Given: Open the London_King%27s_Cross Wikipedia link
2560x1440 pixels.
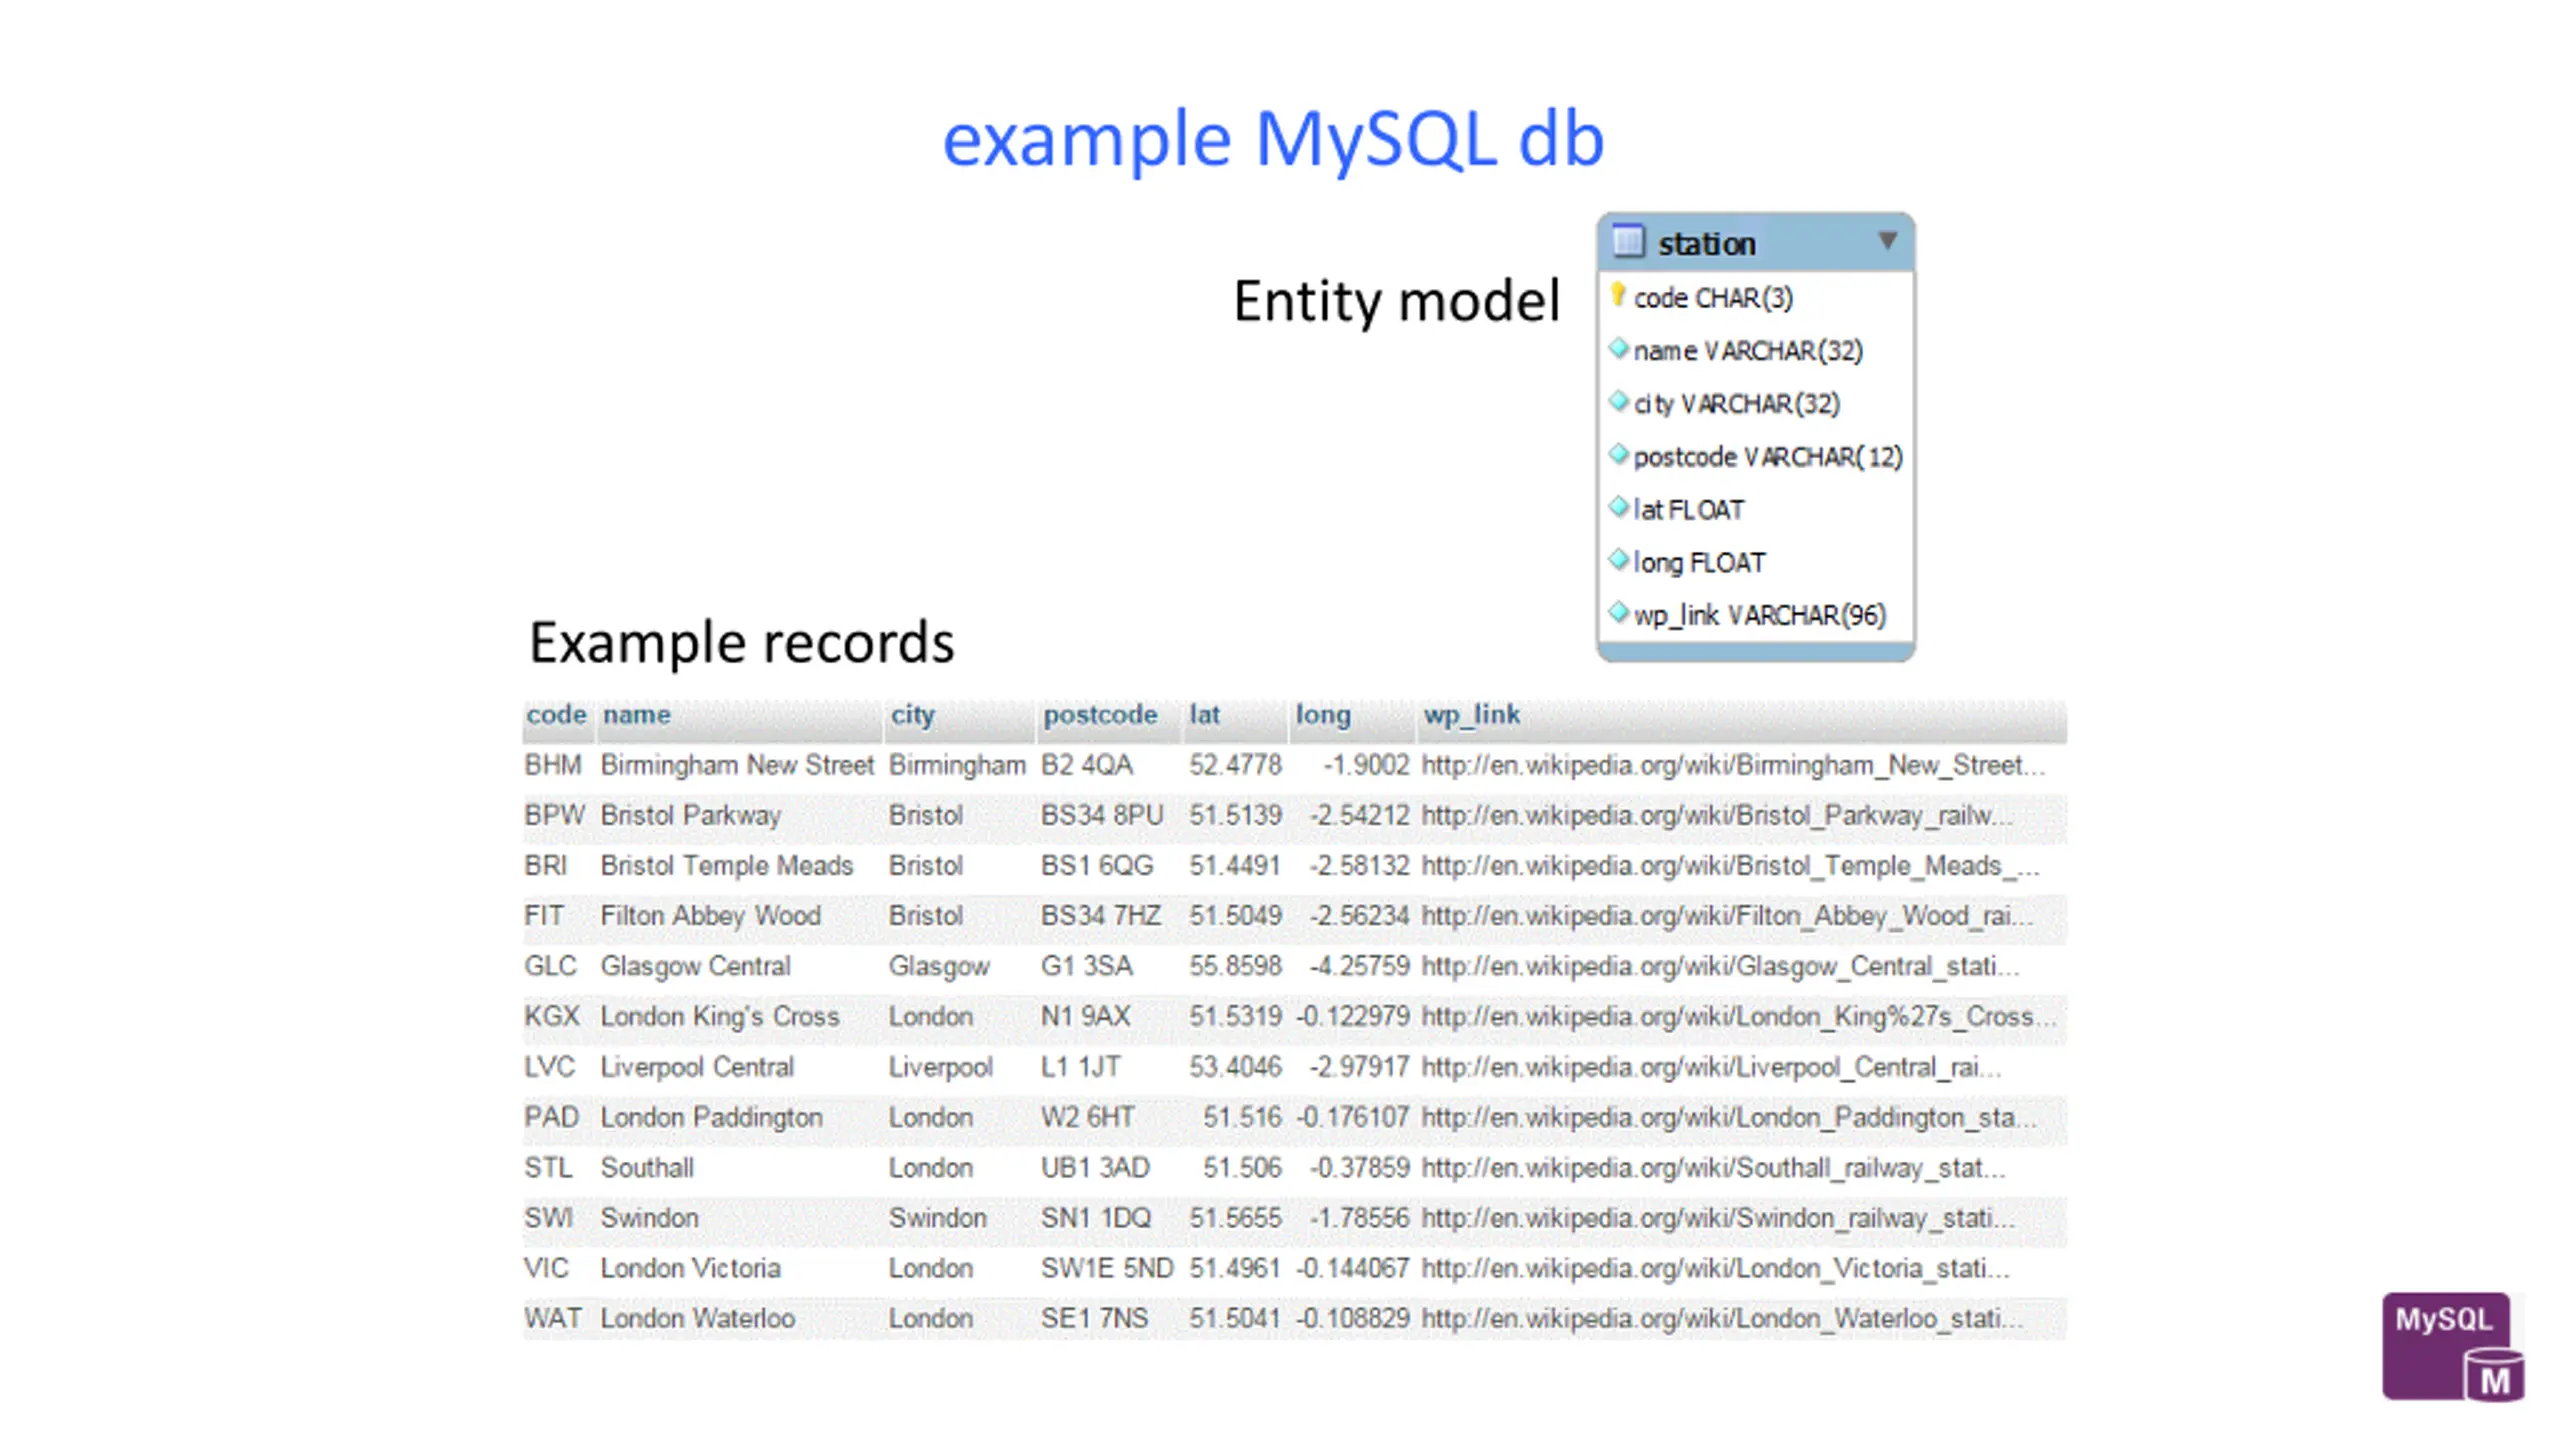Looking at the screenshot, I should (x=1739, y=1017).
